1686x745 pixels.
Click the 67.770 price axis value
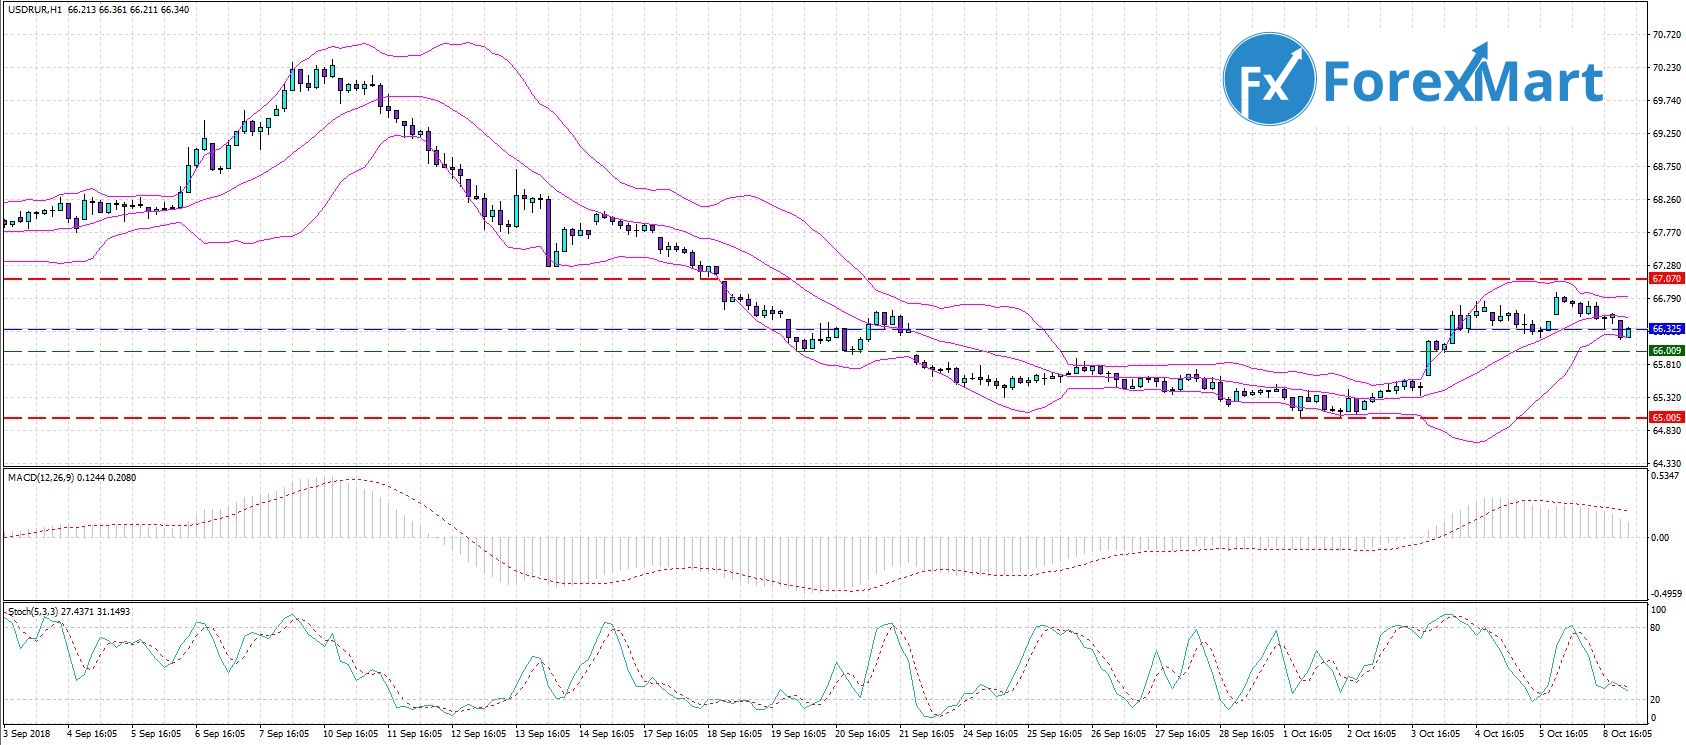point(1666,233)
